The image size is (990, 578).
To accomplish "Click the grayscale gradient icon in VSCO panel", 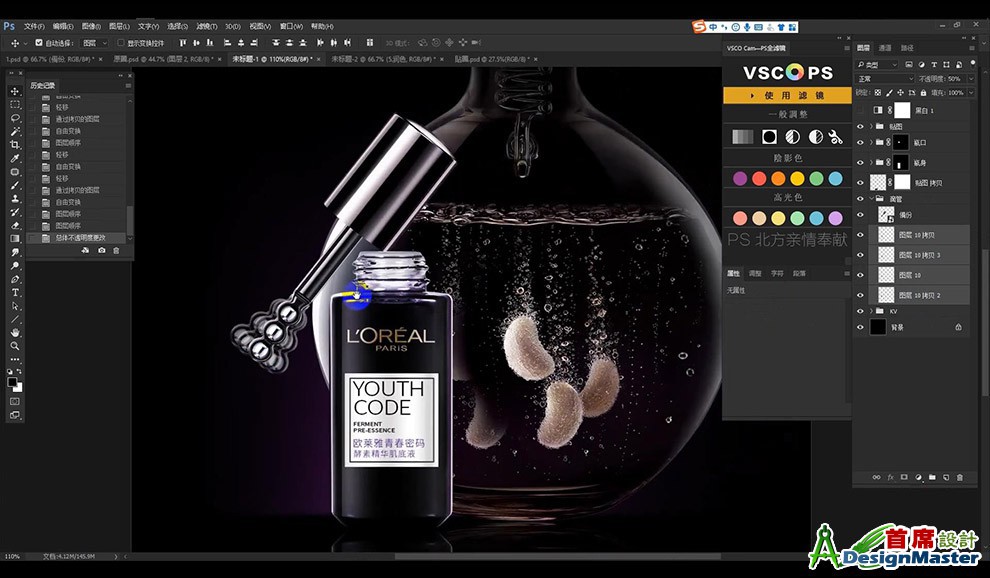I will (x=742, y=136).
